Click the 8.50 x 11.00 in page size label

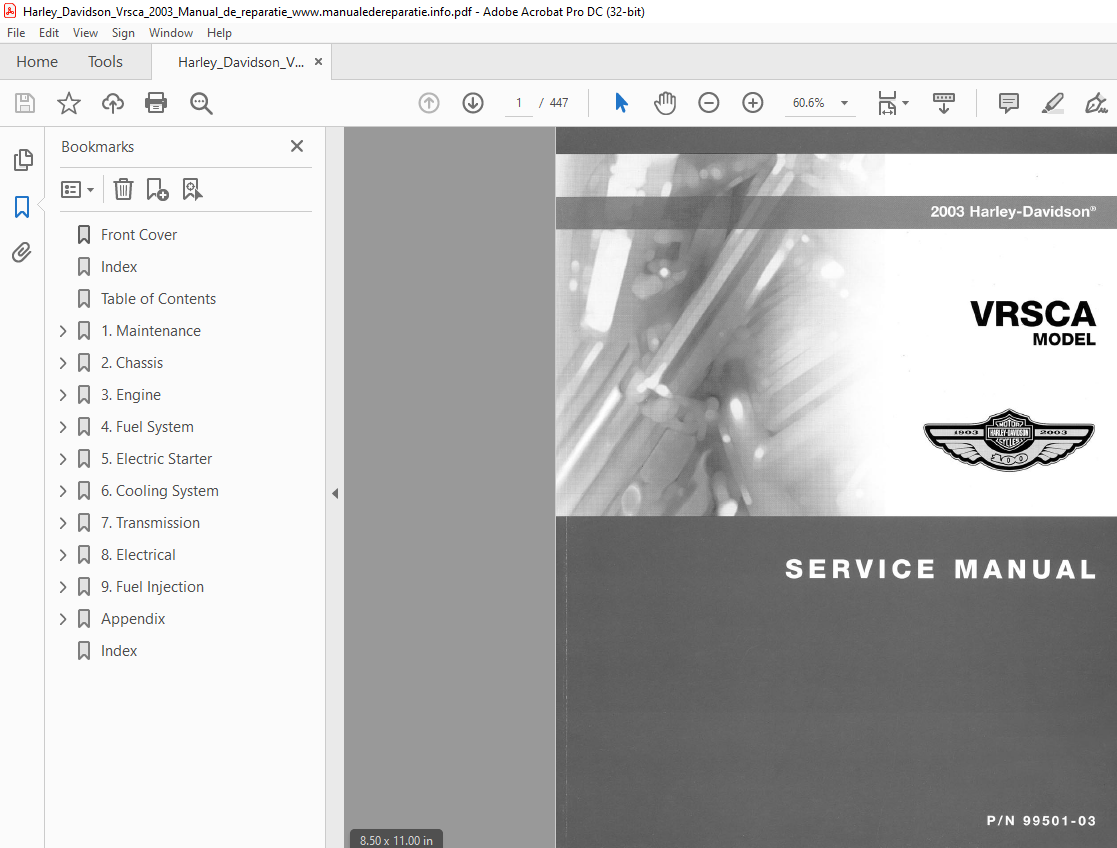click(396, 840)
